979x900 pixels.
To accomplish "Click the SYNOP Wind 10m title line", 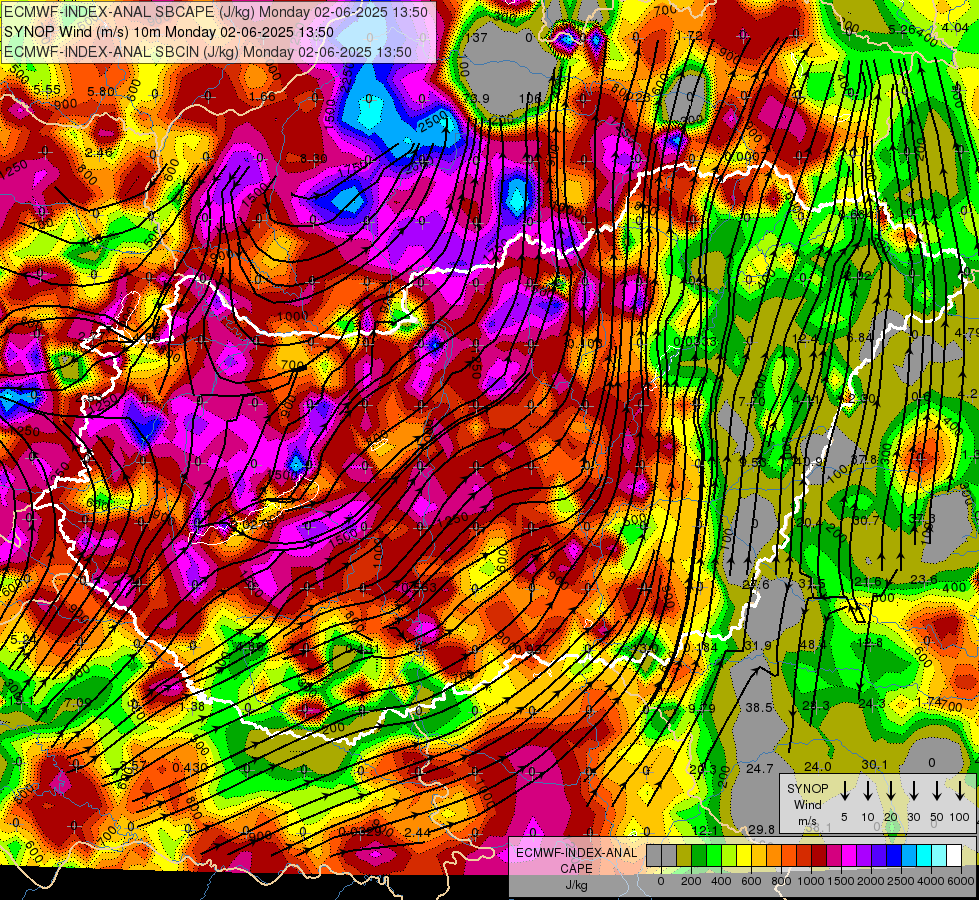I will pyautogui.click(x=169, y=32).
